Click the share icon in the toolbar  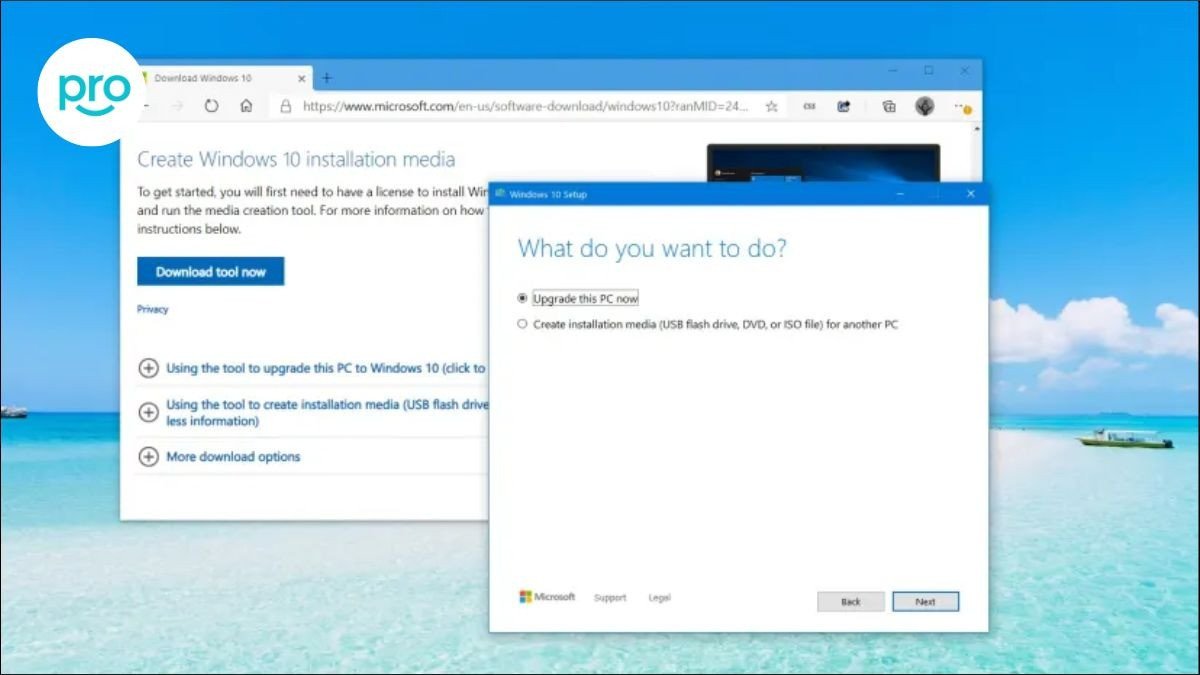tap(845, 104)
